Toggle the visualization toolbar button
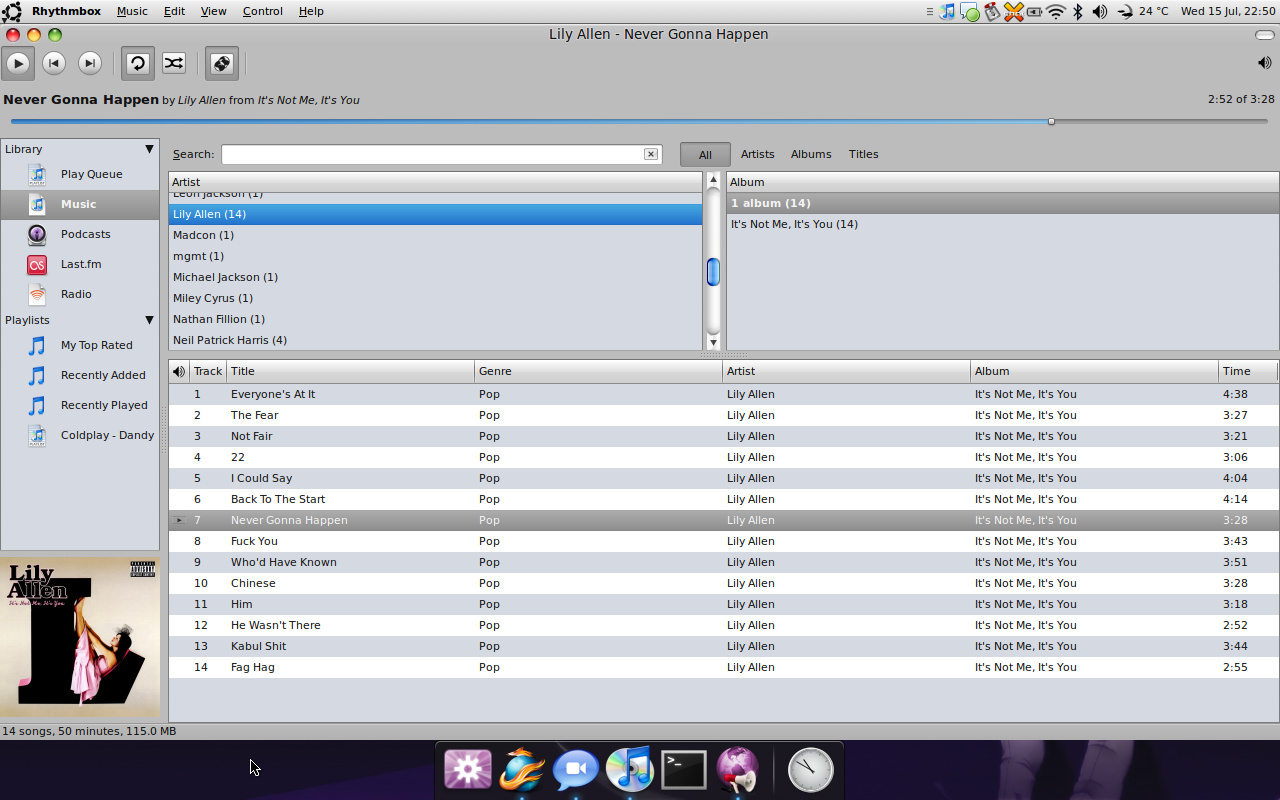1280x800 pixels. [x=222, y=63]
